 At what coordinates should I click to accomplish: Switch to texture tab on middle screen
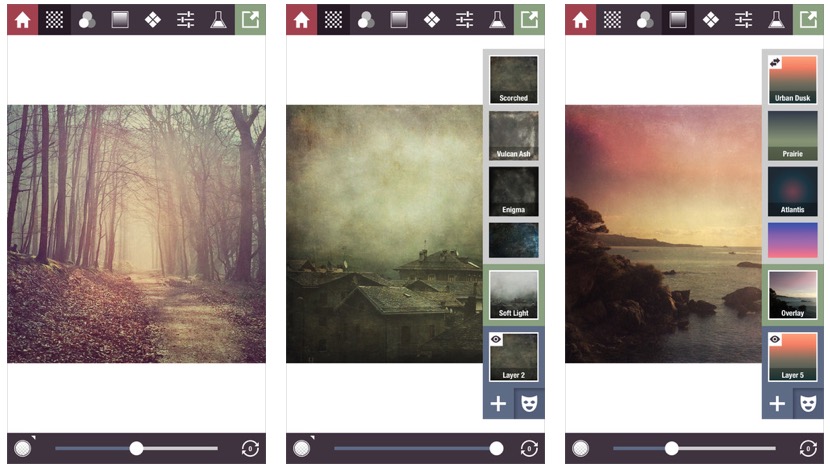click(334, 19)
